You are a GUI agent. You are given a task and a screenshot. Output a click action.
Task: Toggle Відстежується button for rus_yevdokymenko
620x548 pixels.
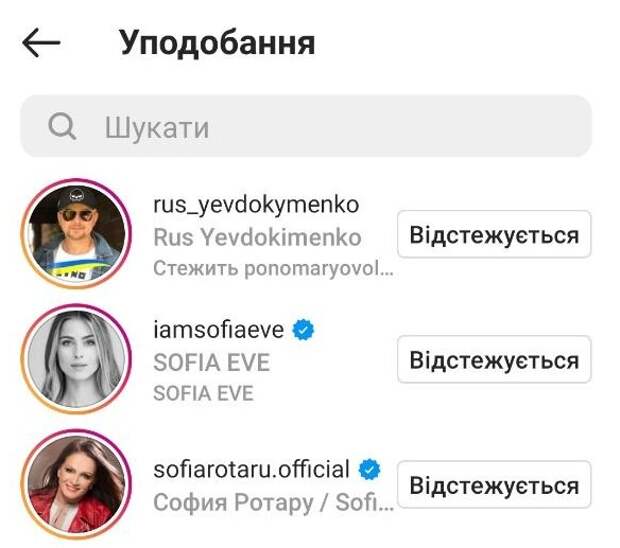click(x=494, y=234)
